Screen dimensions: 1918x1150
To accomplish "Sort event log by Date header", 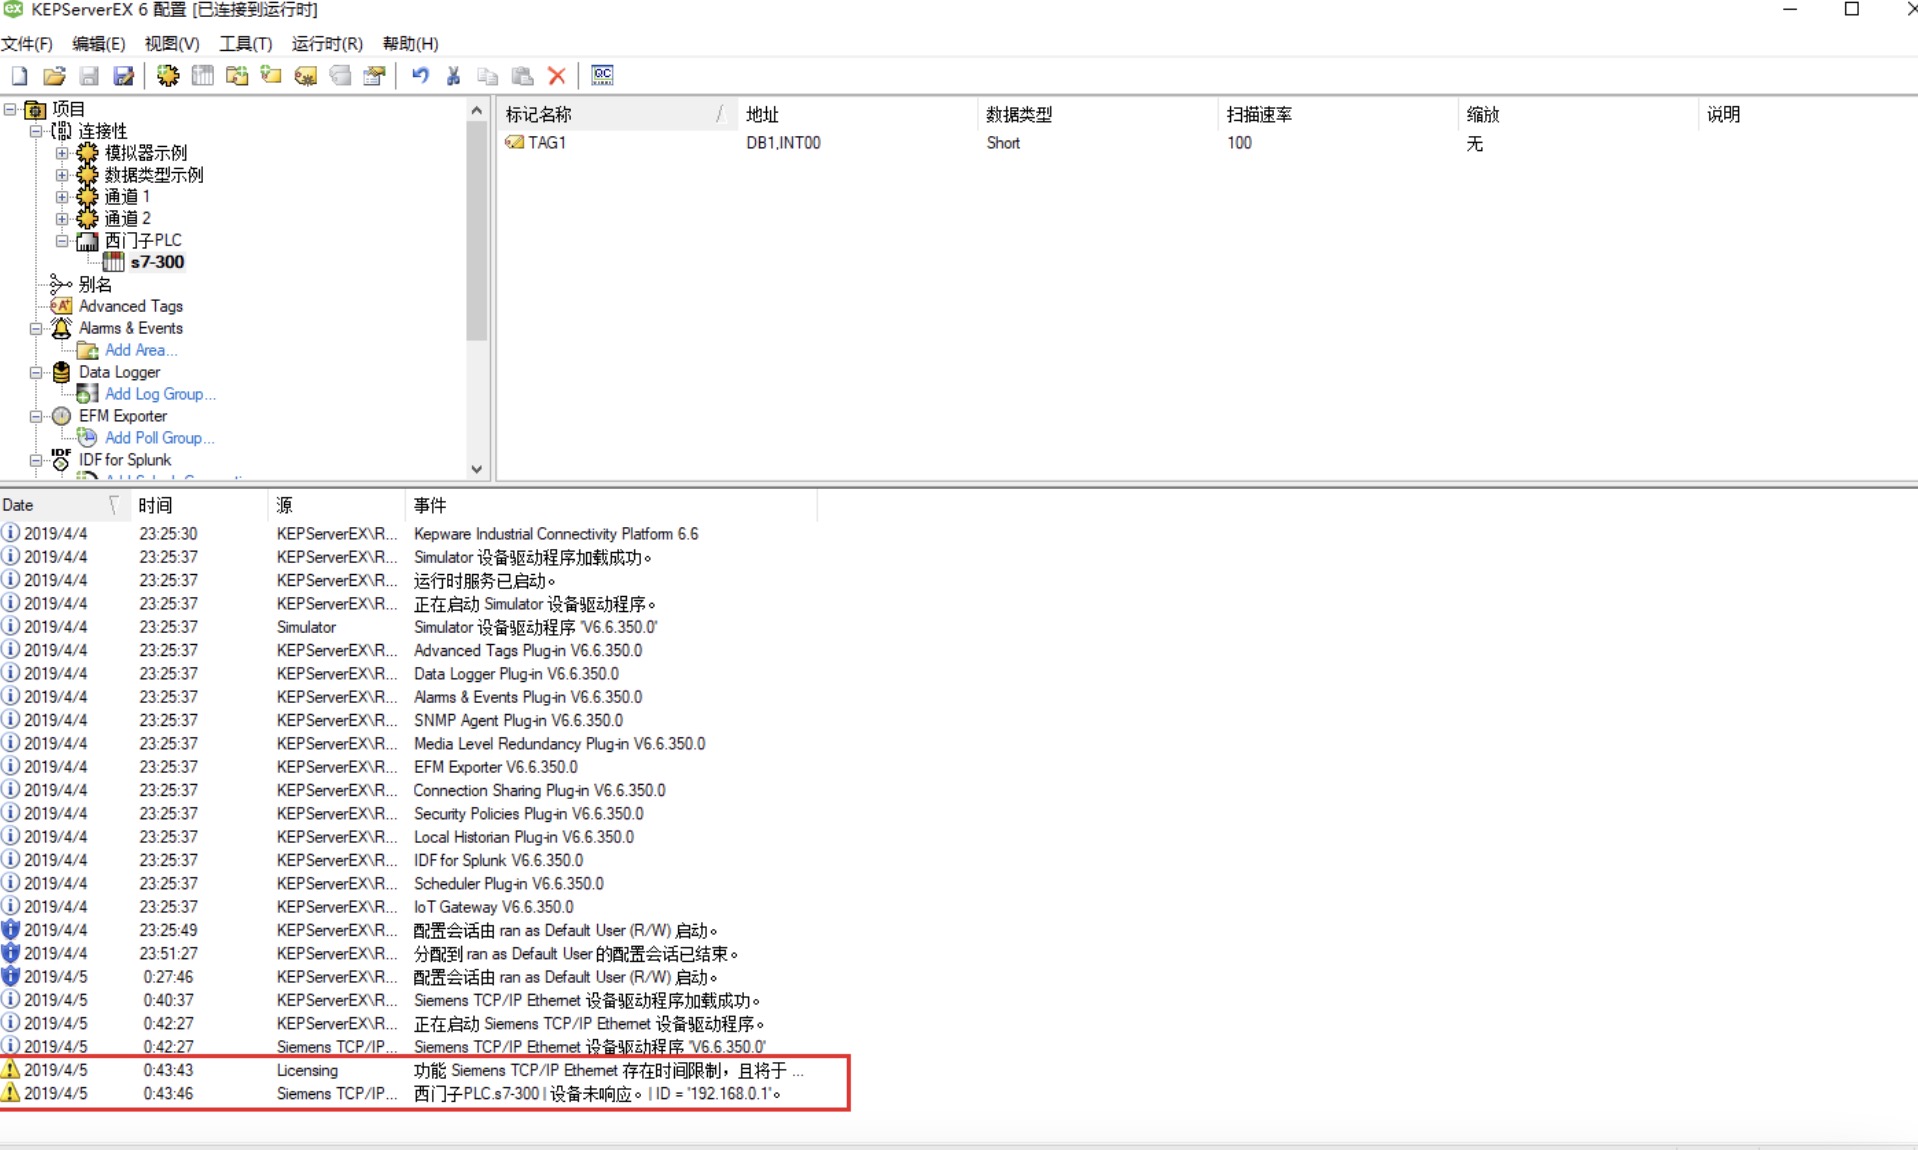I will pos(65,505).
